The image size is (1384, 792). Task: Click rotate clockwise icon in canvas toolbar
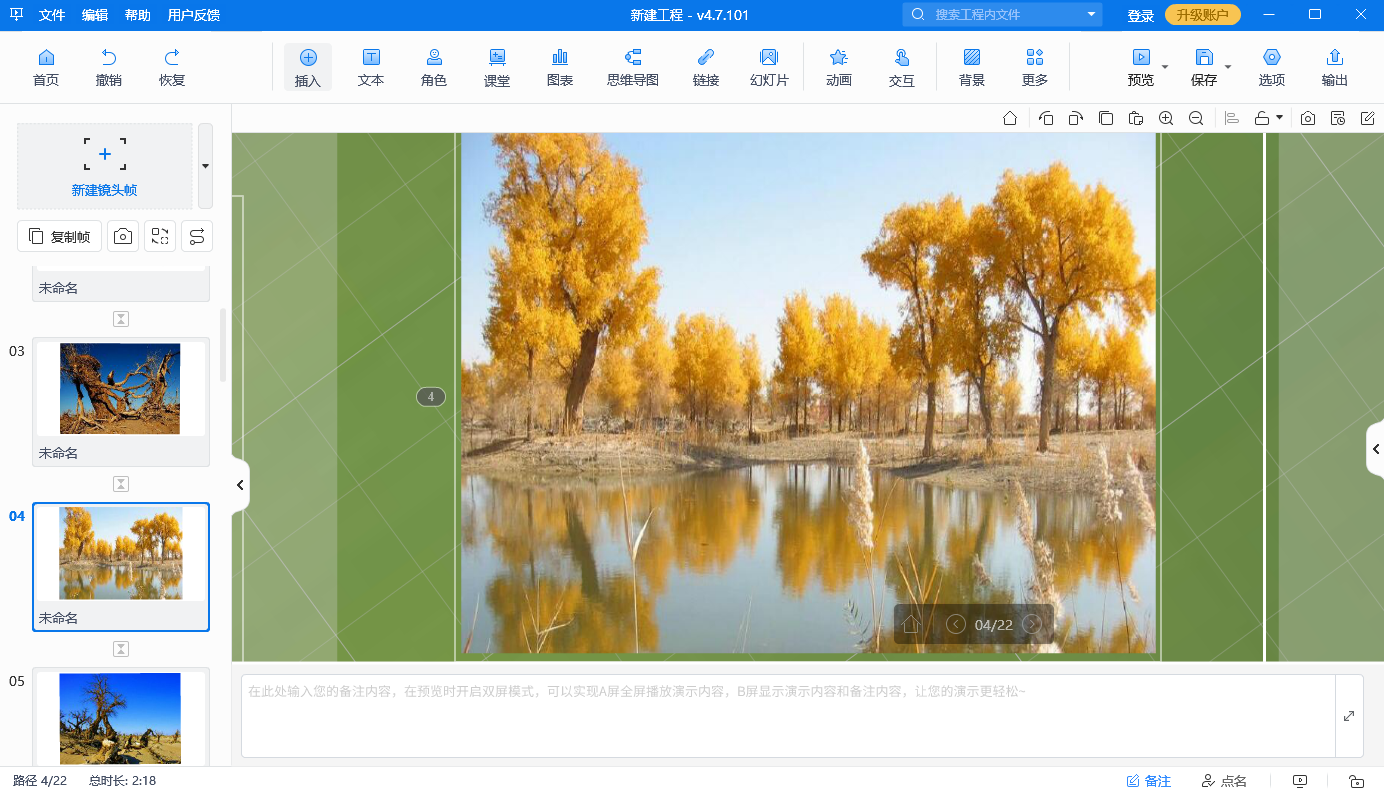click(x=1075, y=118)
